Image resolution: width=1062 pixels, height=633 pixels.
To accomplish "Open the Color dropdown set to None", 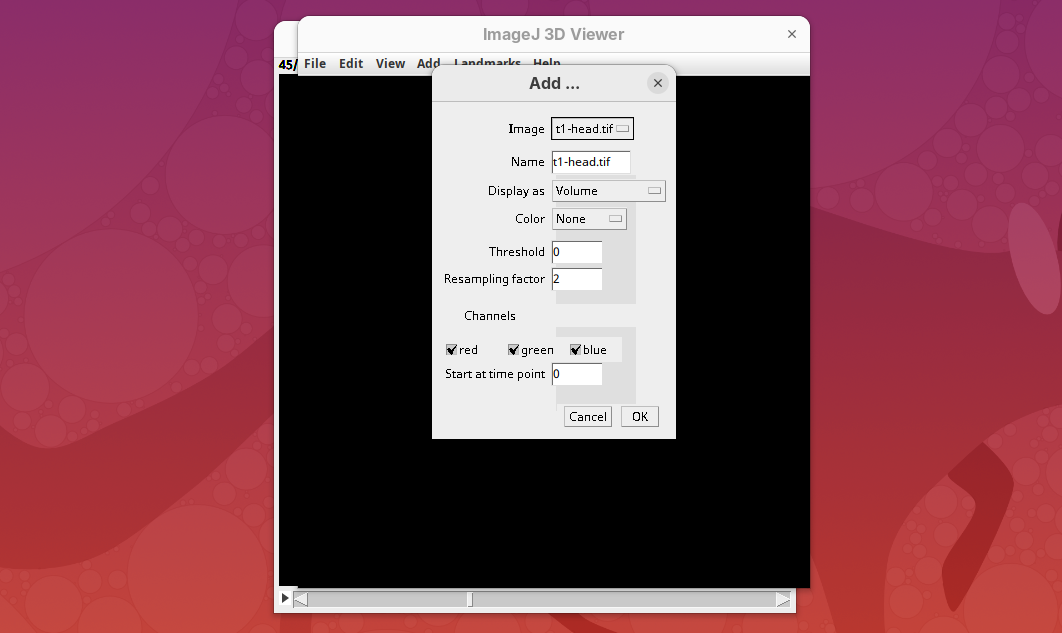I will tap(589, 219).
